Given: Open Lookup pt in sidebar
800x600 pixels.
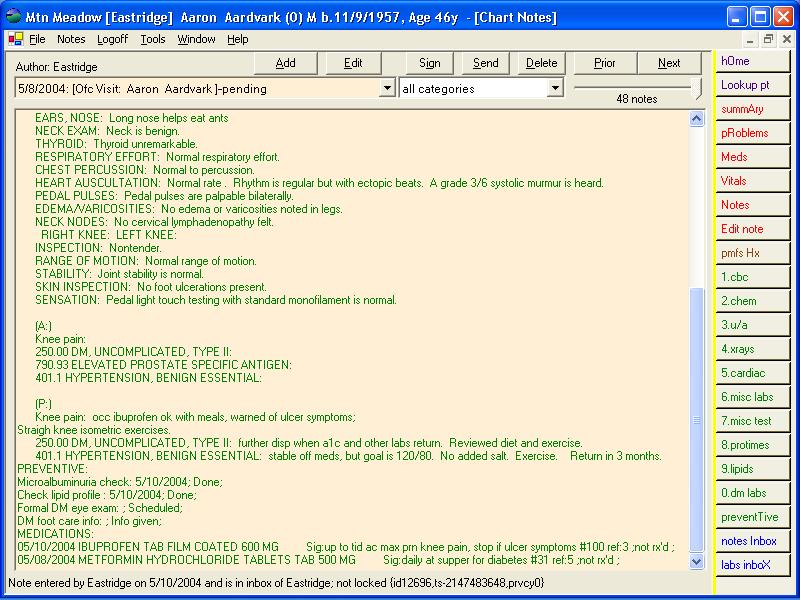Looking at the screenshot, I should coord(754,85).
